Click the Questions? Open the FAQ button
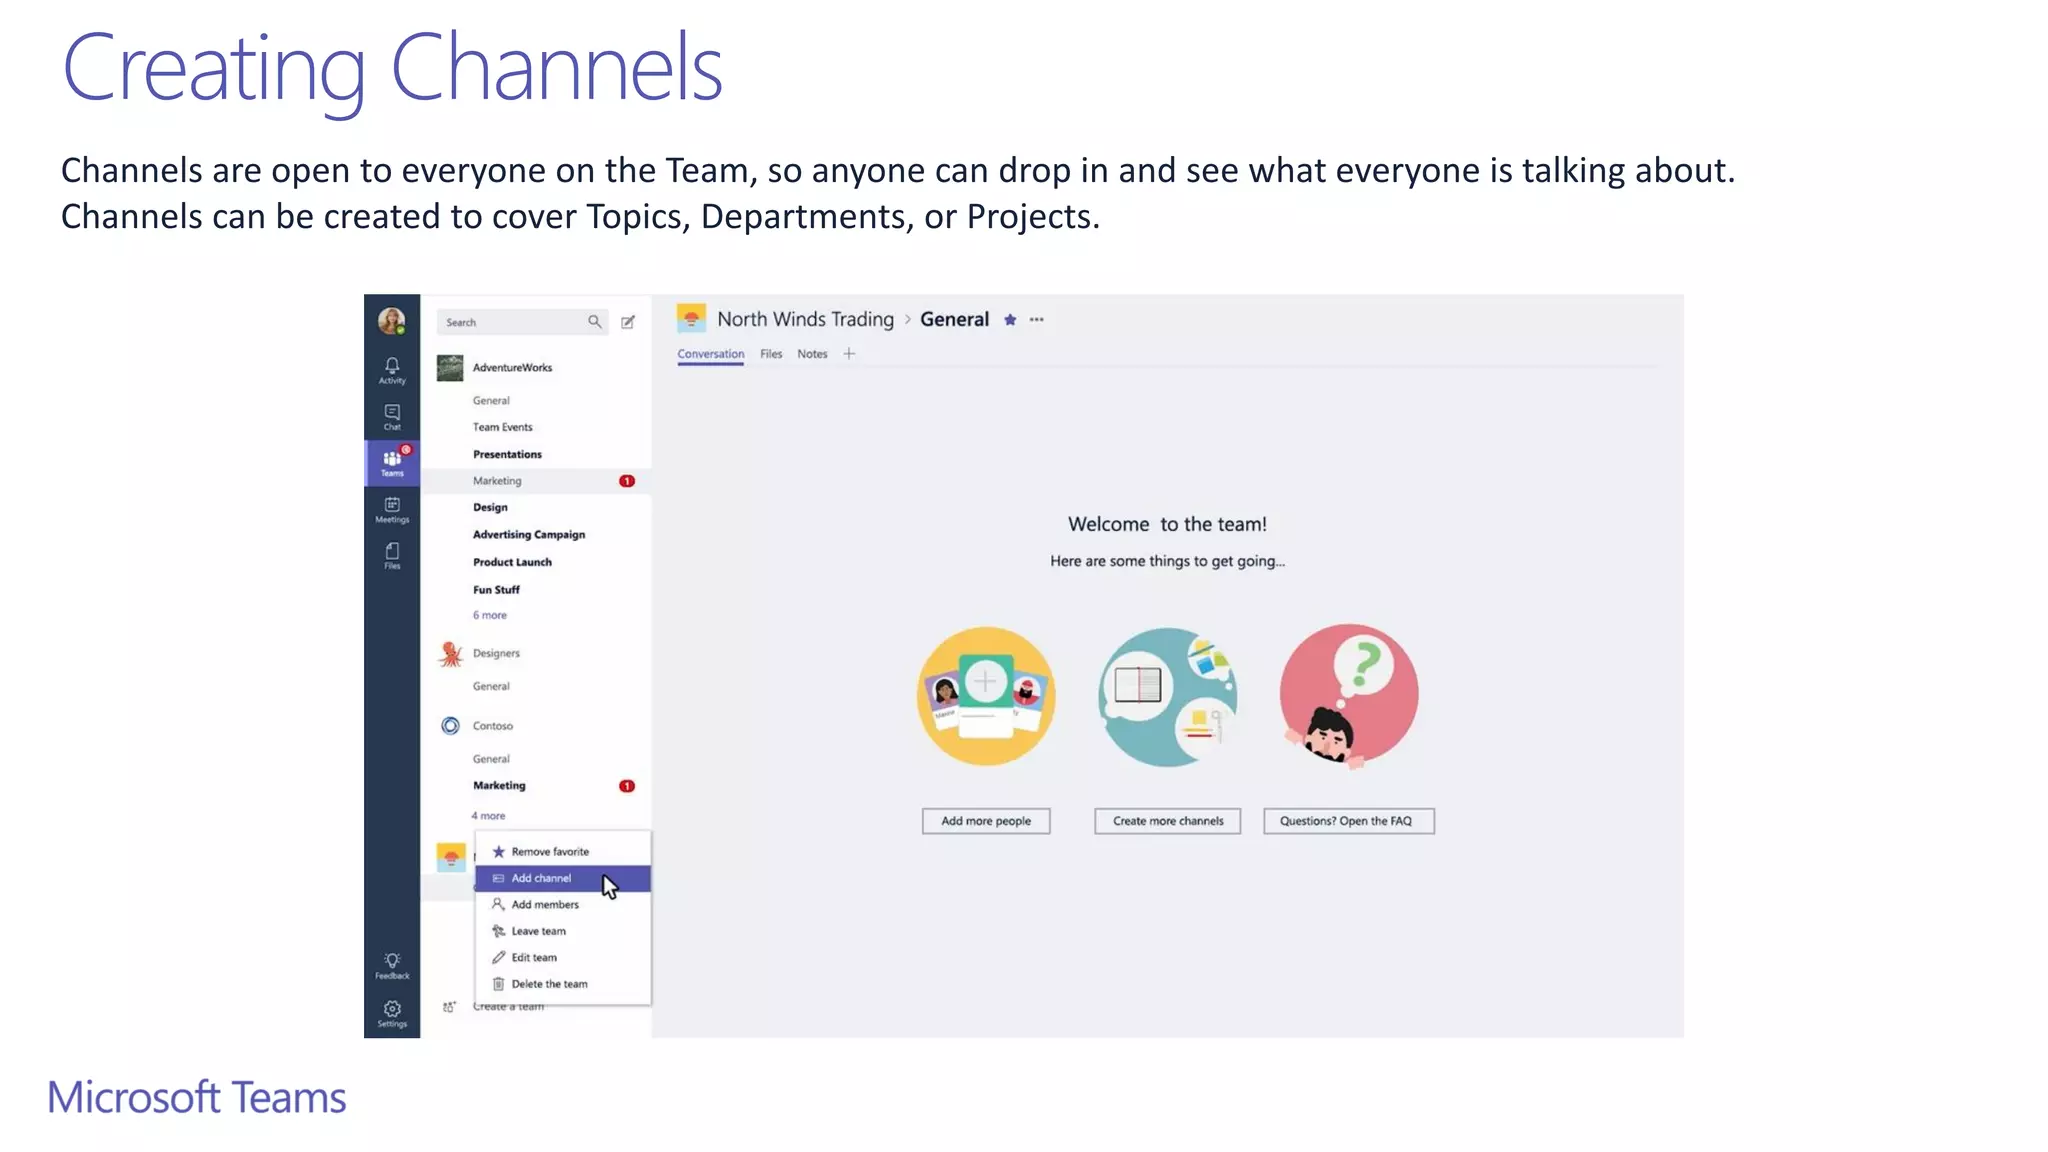This screenshot has height=1152, width=2048. pyautogui.click(x=1349, y=821)
